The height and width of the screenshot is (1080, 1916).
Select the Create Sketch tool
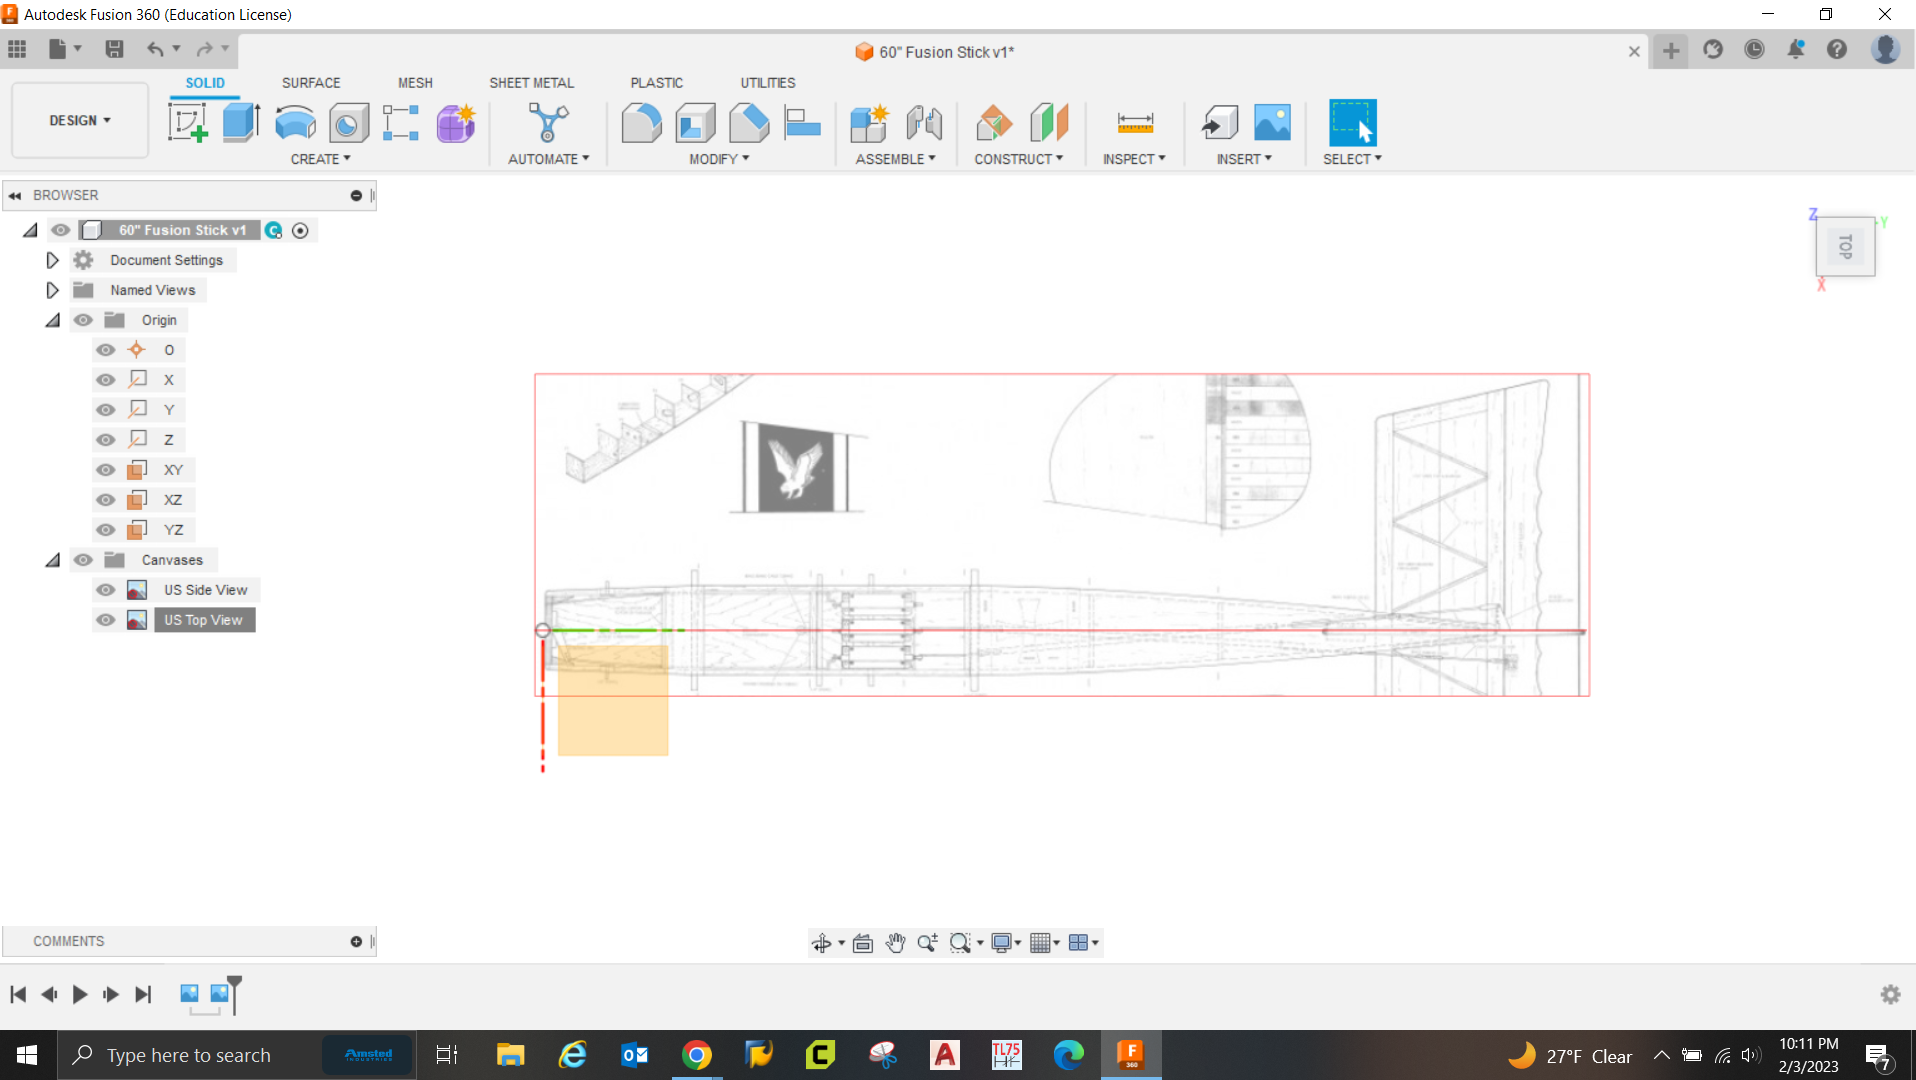point(188,122)
